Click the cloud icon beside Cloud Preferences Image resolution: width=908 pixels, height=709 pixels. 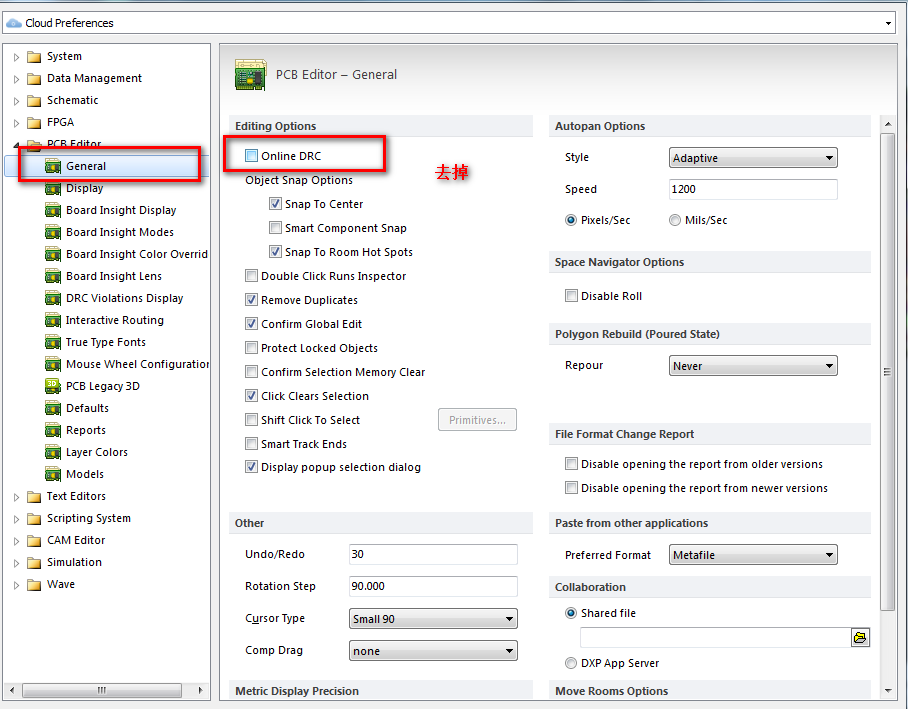(14, 23)
